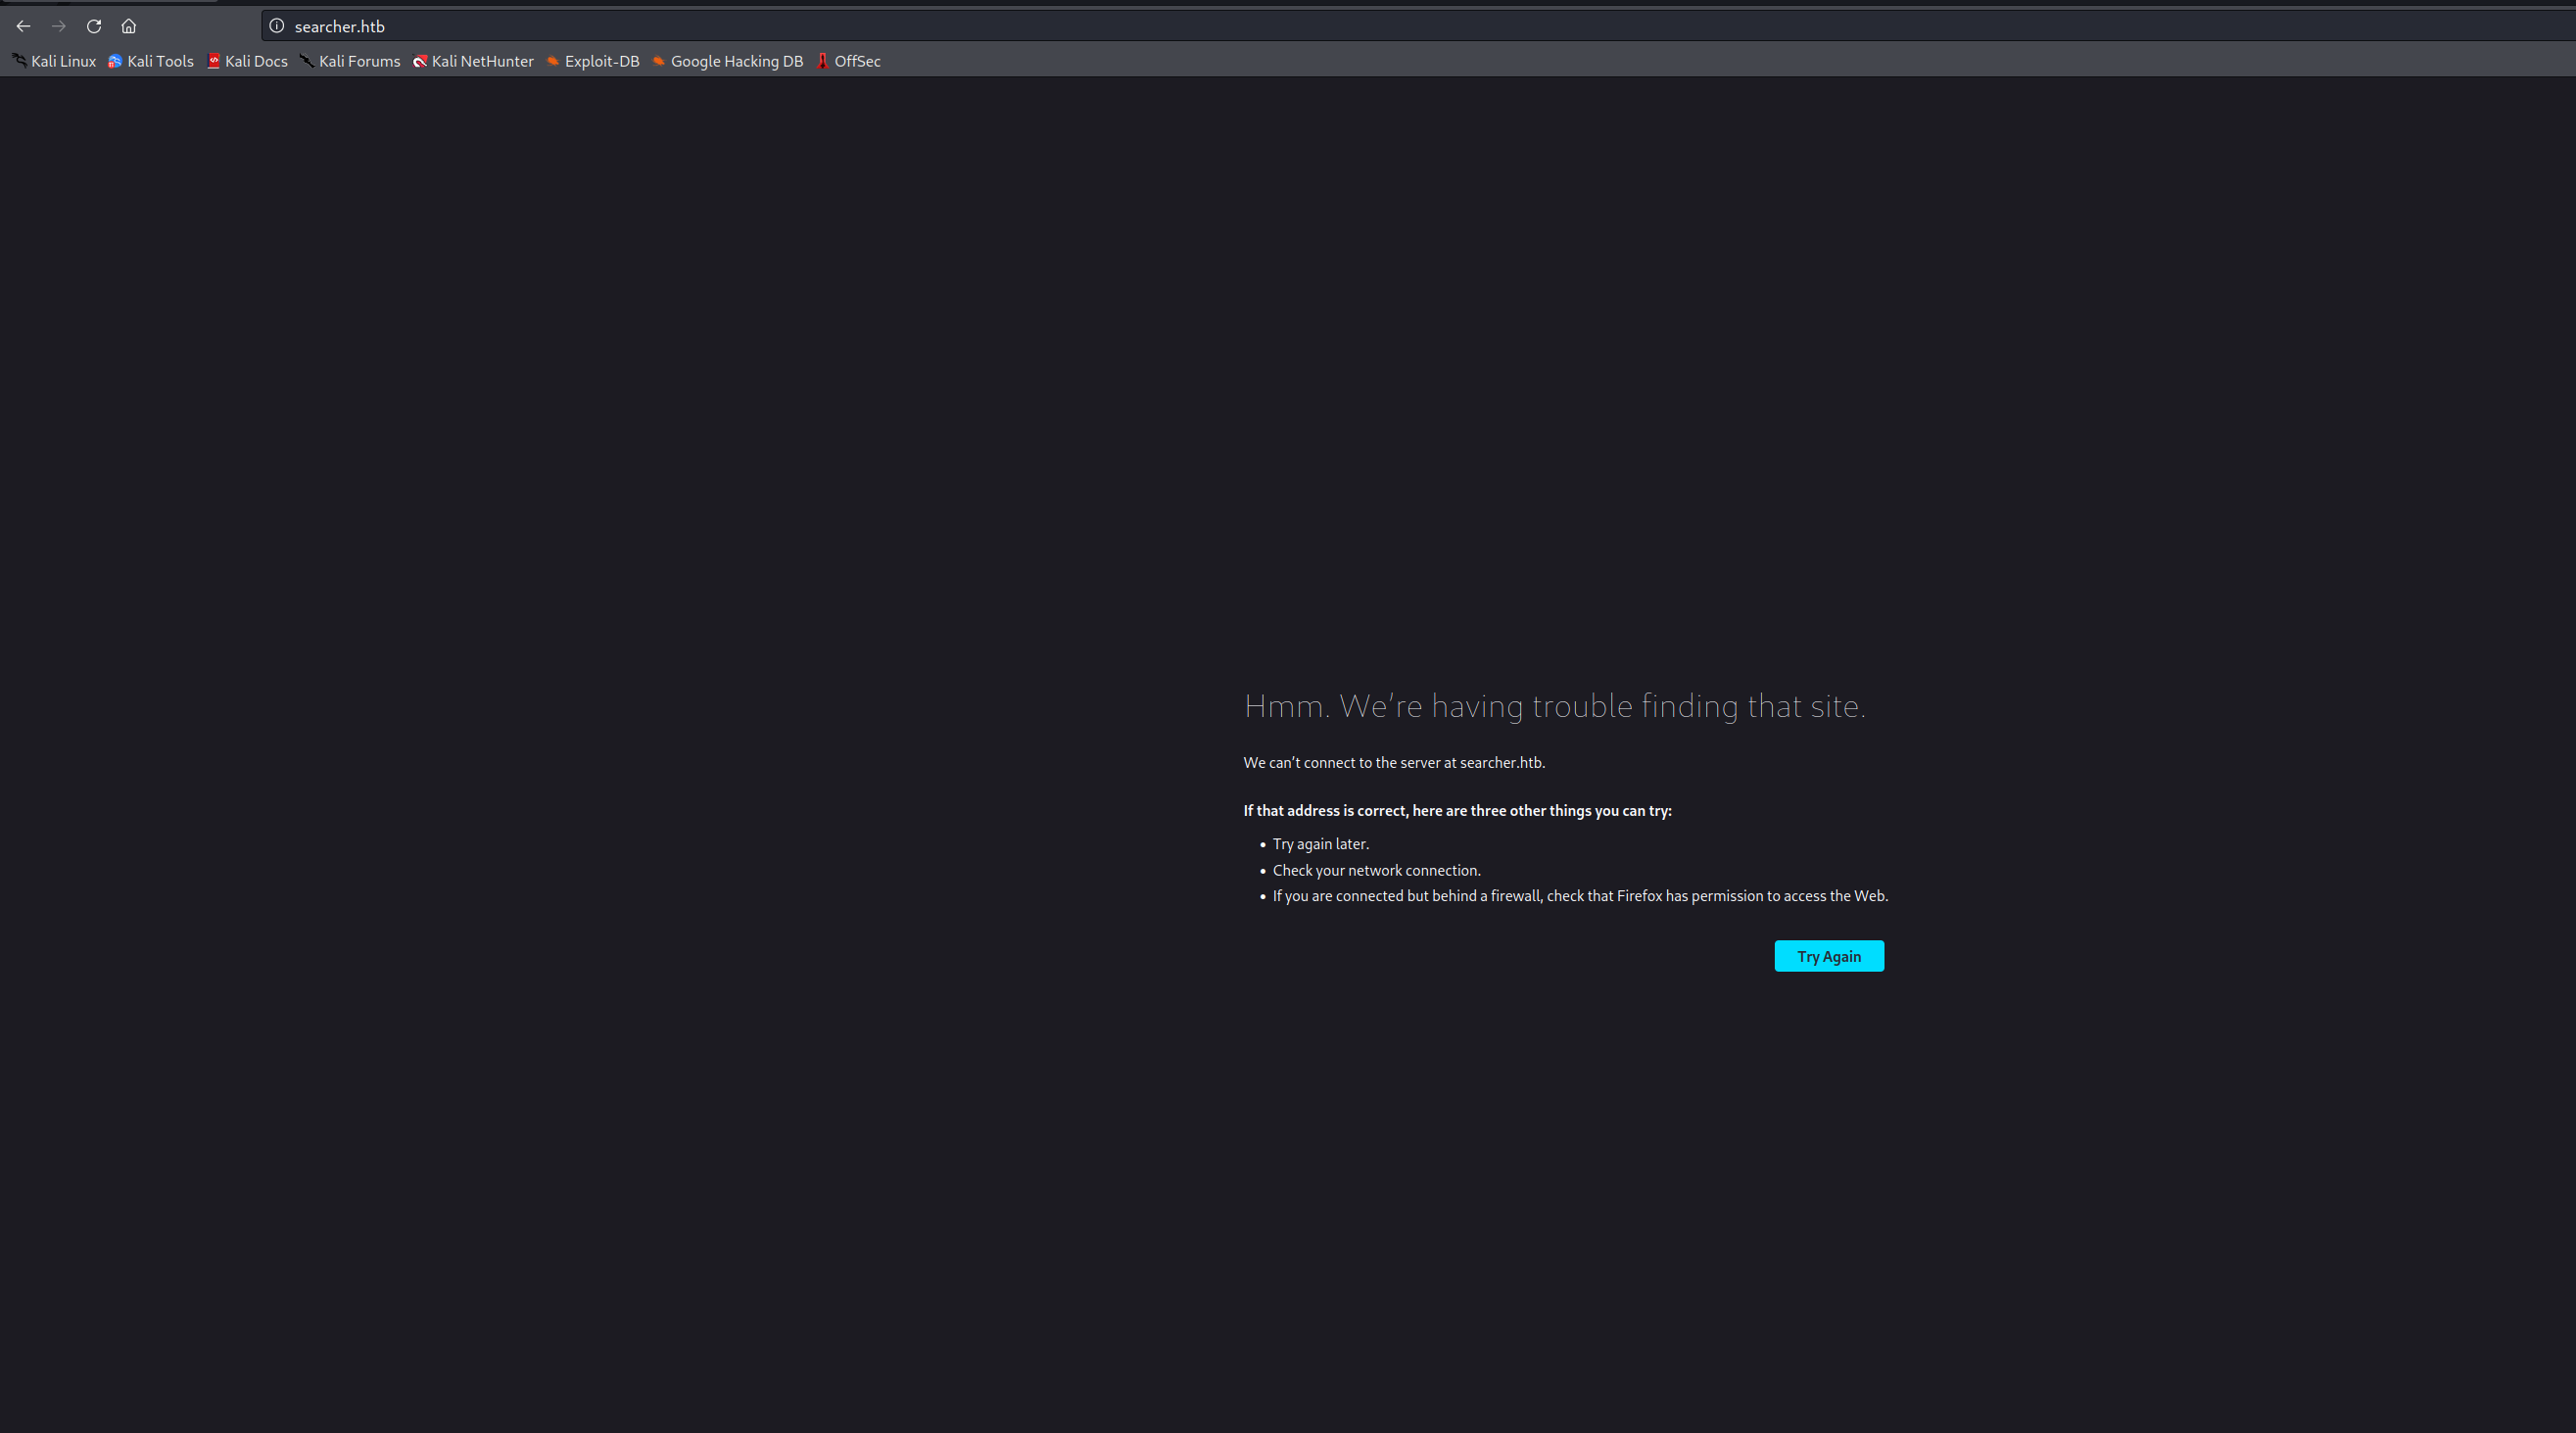The height and width of the screenshot is (1433, 2576).
Task: Open the Kali NetHunter bookmark
Action: tap(473, 61)
